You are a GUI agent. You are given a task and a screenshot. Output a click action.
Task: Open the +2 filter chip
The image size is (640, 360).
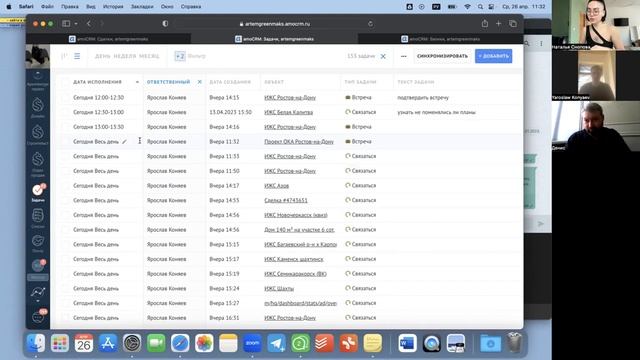[x=180, y=56]
